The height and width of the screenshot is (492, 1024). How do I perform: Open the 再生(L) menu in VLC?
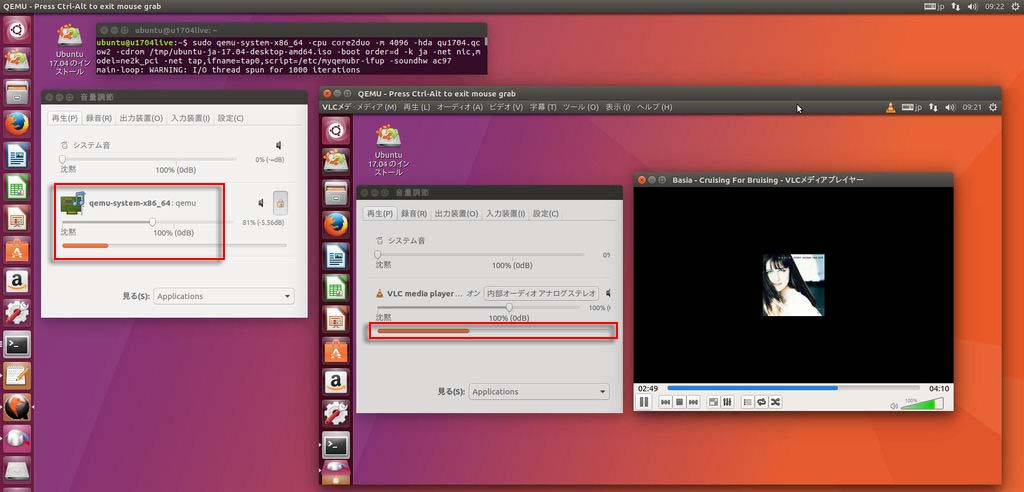click(417, 107)
